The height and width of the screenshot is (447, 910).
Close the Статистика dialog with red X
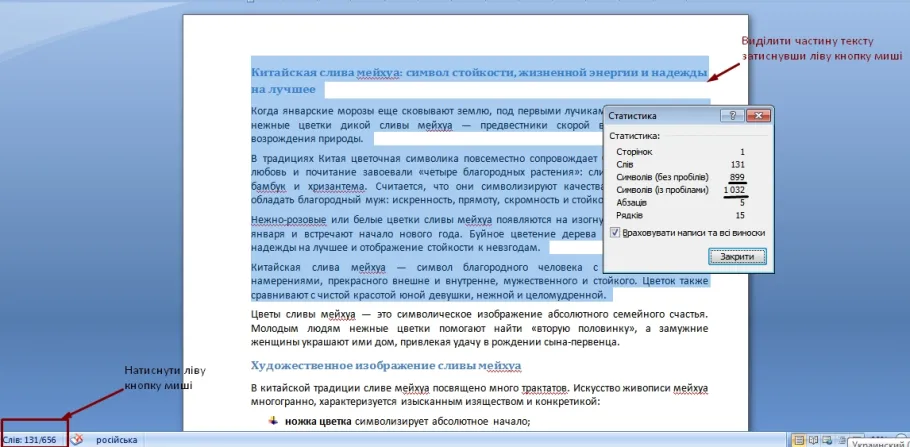[758, 116]
